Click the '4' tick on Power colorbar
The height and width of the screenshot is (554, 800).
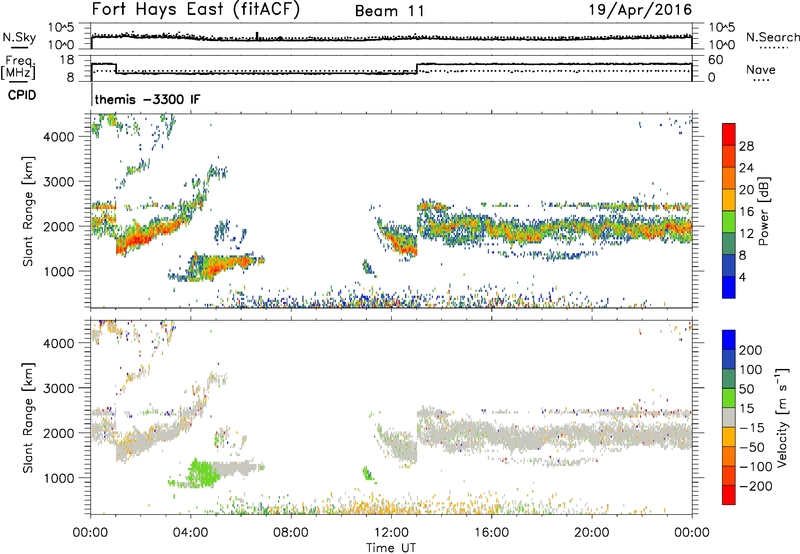click(742, 277)
